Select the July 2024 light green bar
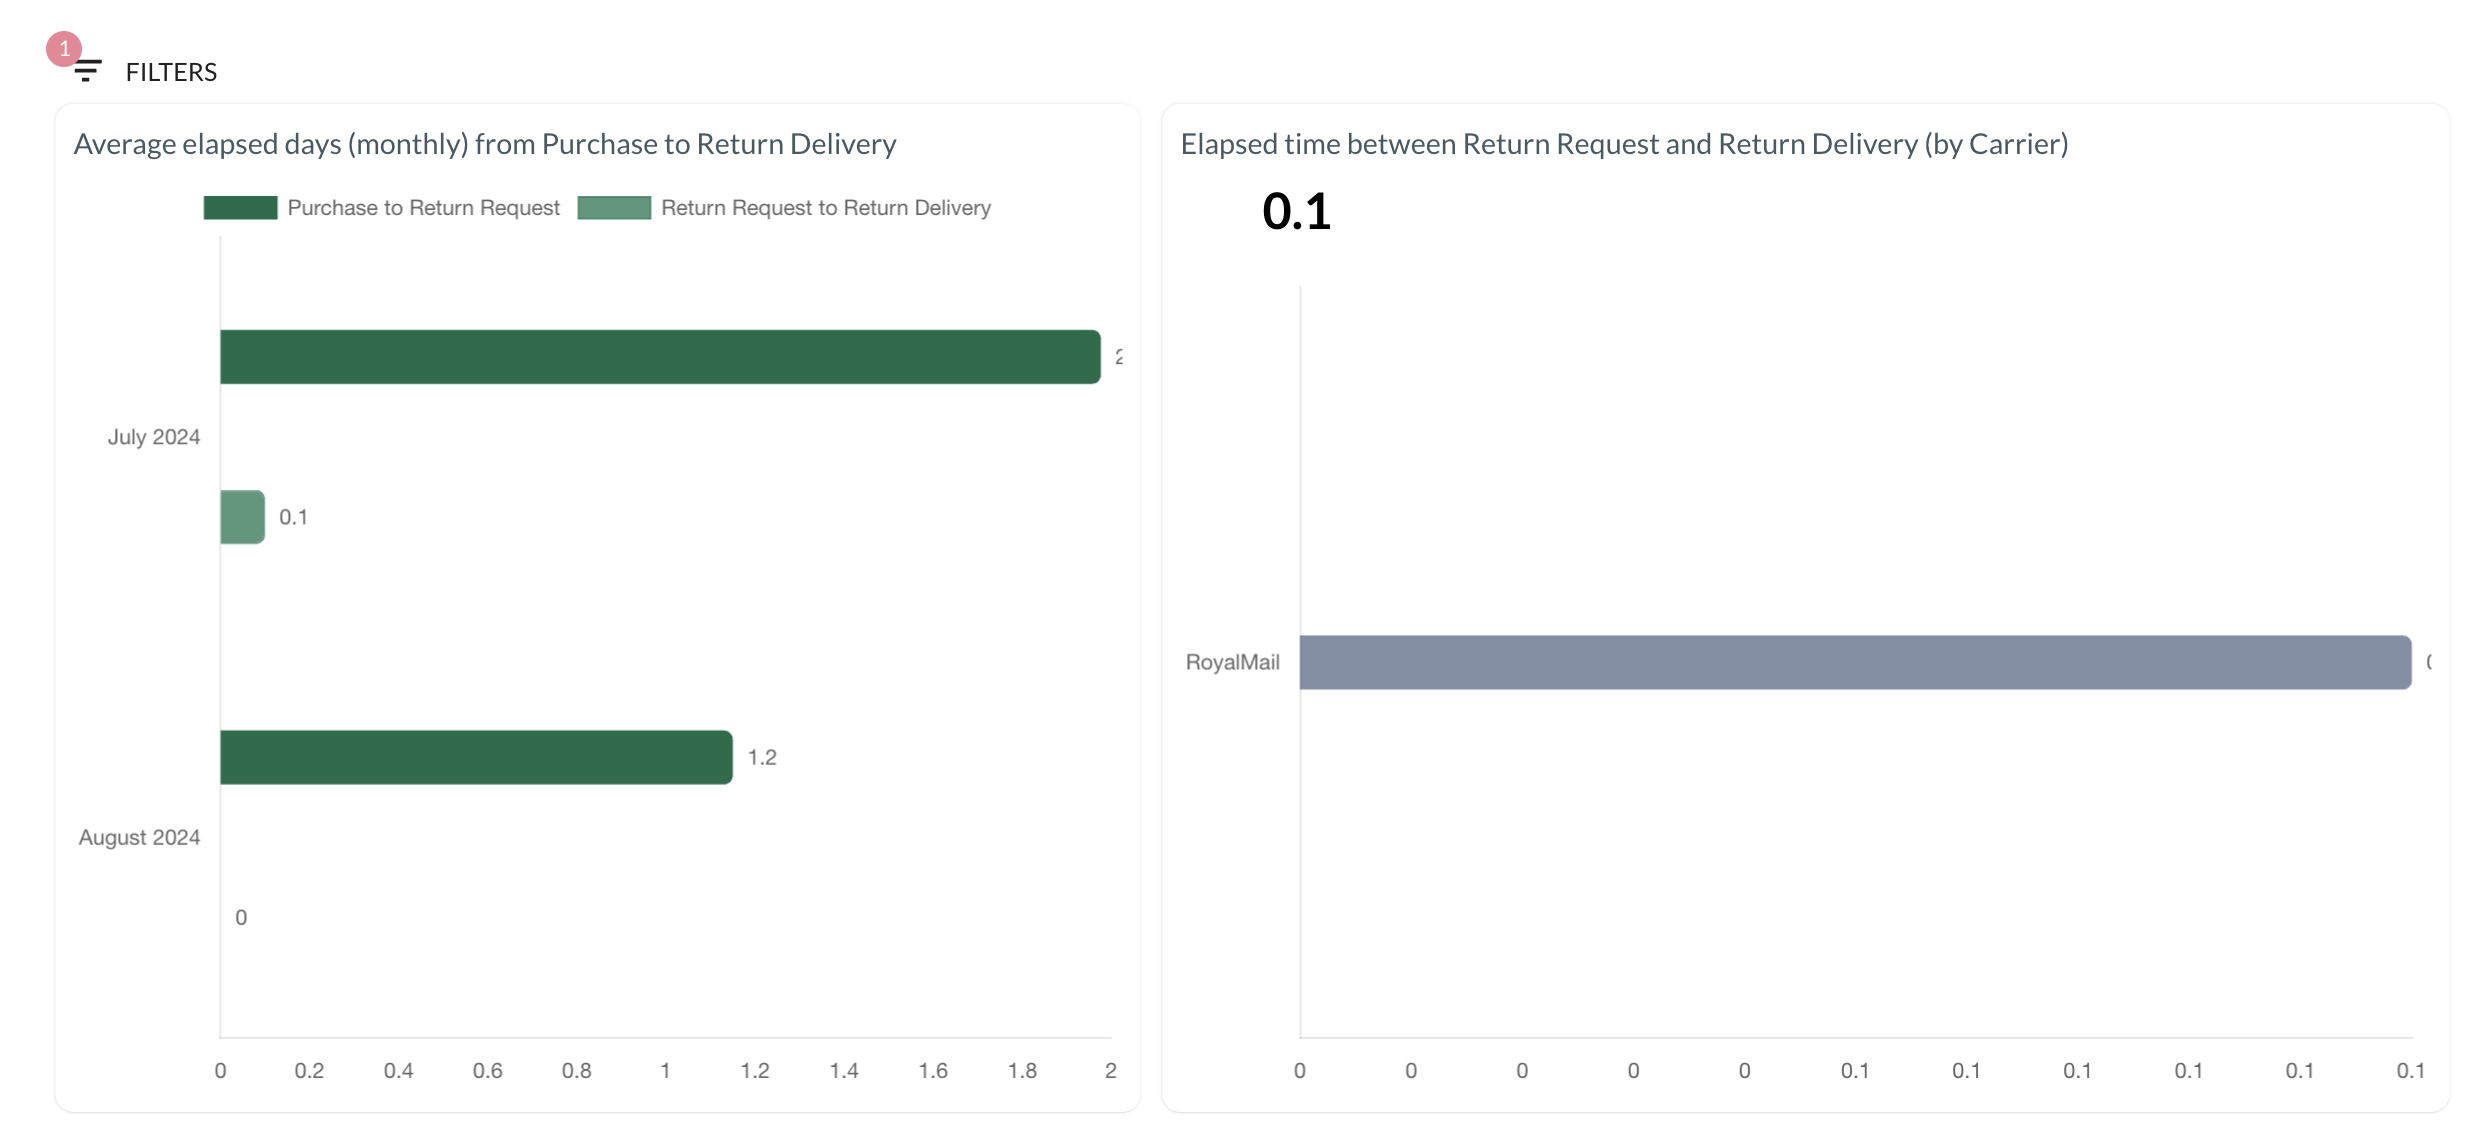Image resolution: width=2470 pixels, height=1126 pixels. [x=242, y=517]
